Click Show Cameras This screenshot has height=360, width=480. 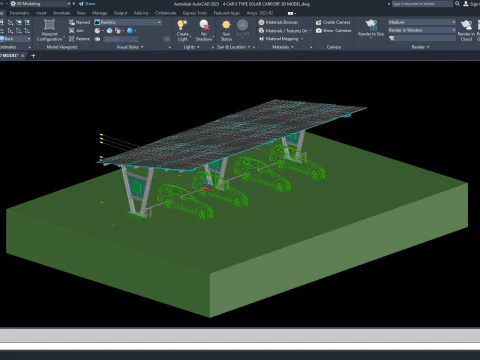tap(333, 30)
